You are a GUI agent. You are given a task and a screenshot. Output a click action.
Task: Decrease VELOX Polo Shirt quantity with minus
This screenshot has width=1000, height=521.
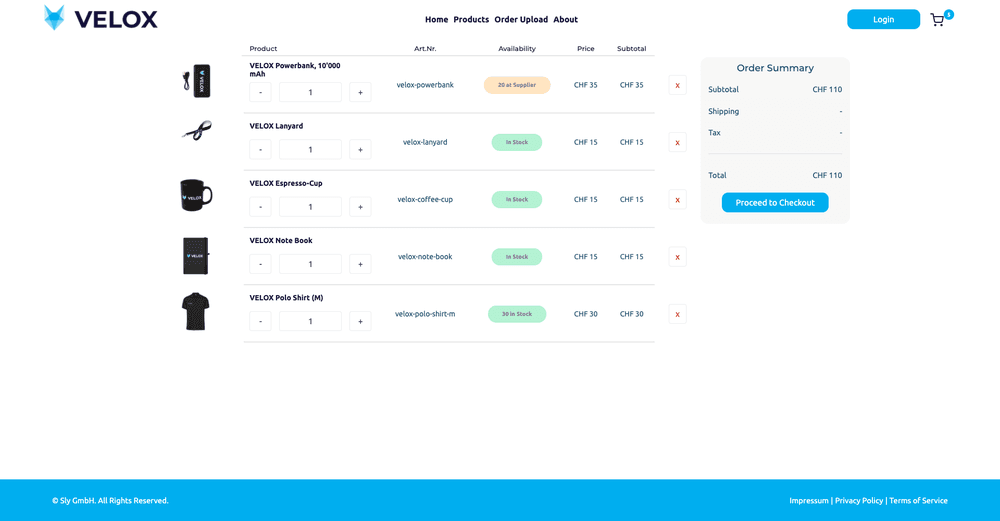point(260,321)
